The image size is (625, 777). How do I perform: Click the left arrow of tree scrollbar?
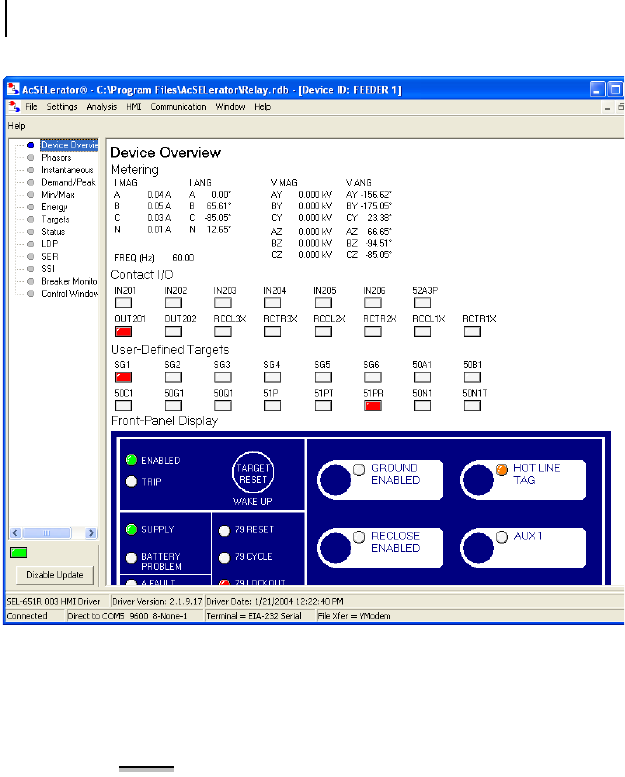[15, 533]
